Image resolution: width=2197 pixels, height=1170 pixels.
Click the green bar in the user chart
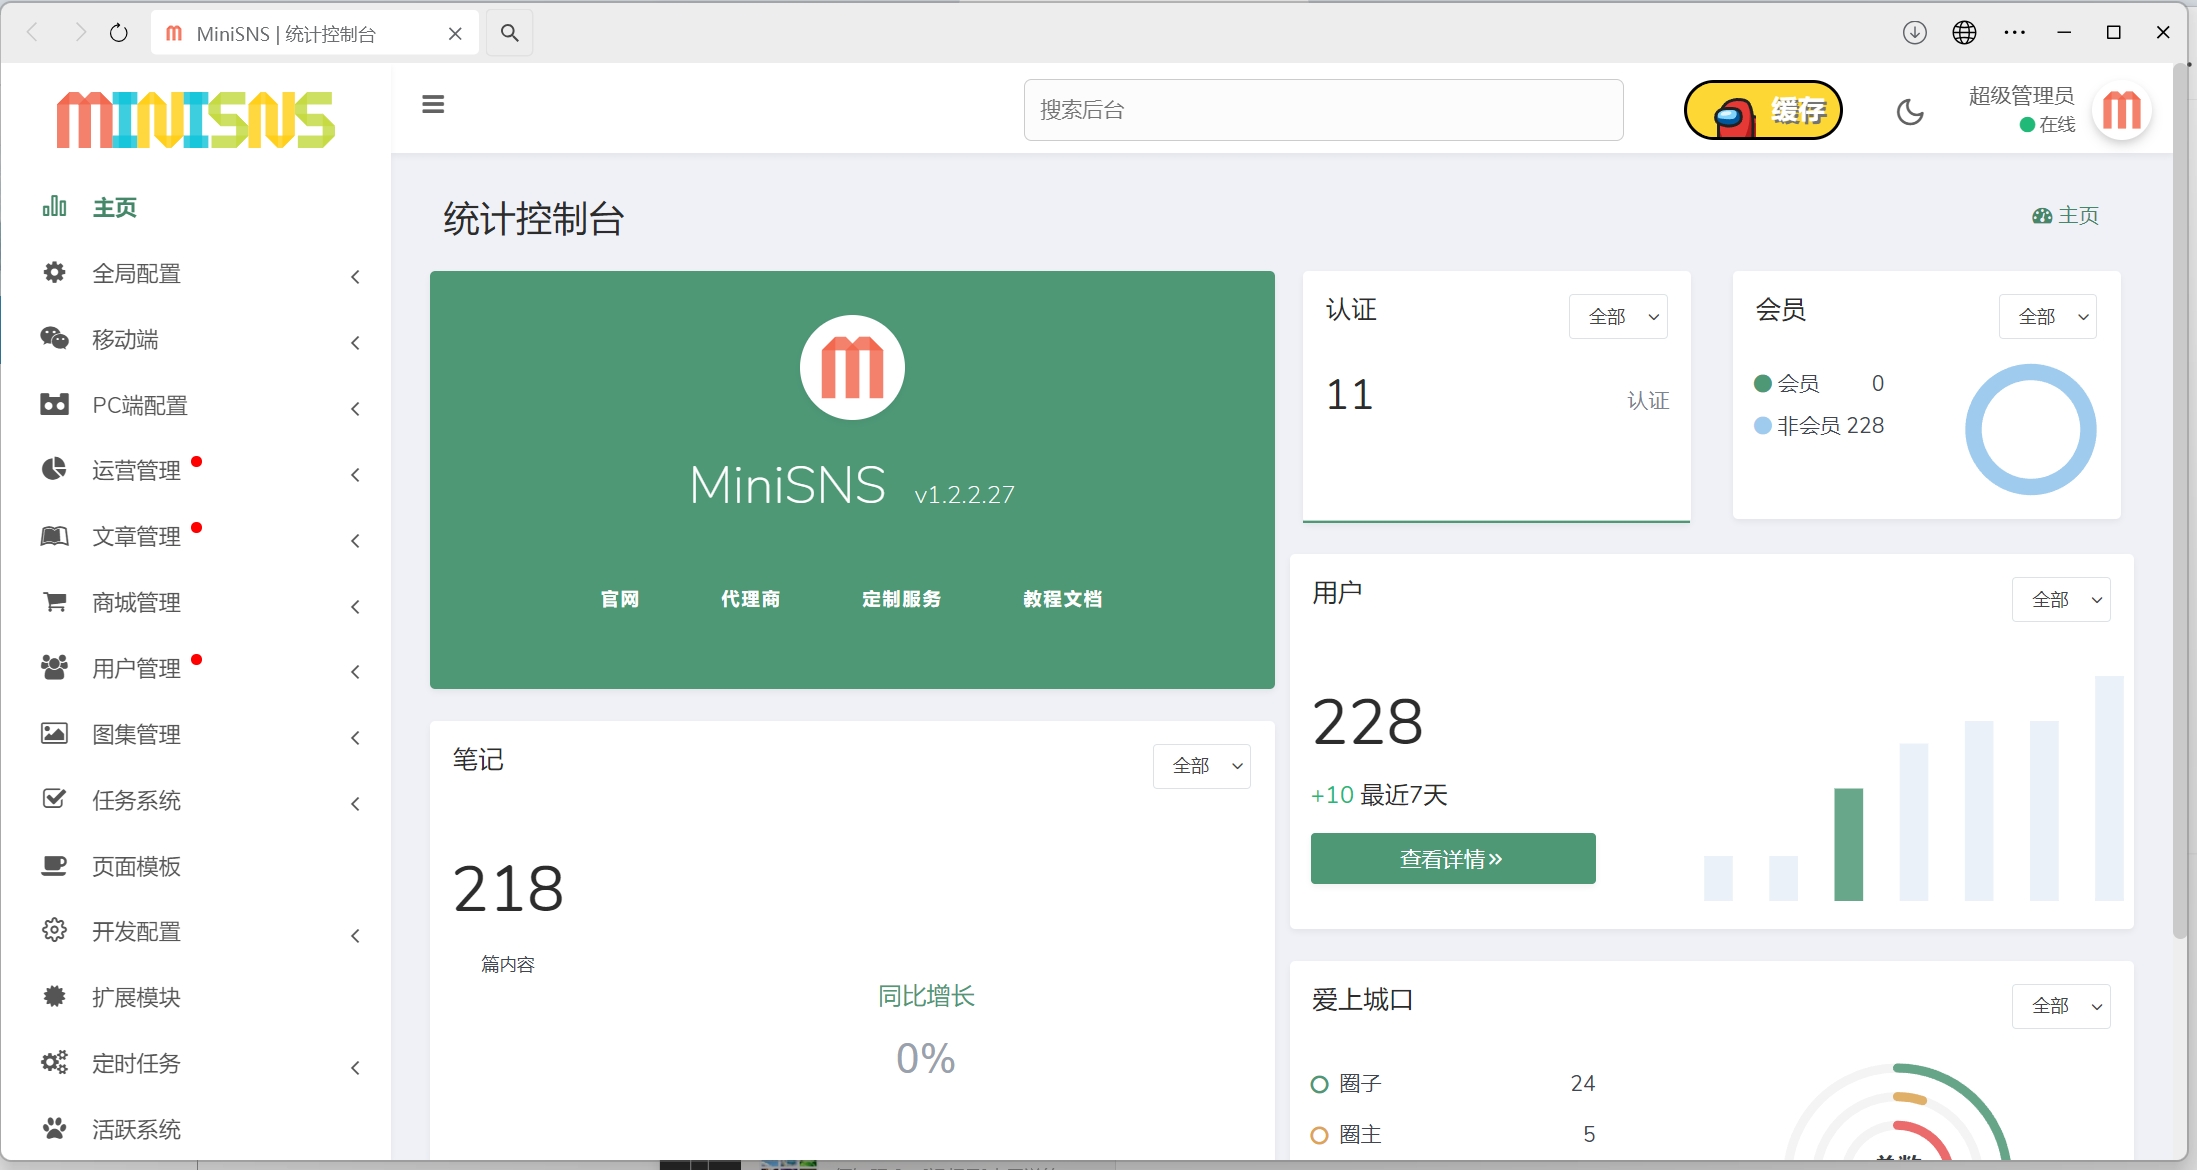tap(1849, 845)
